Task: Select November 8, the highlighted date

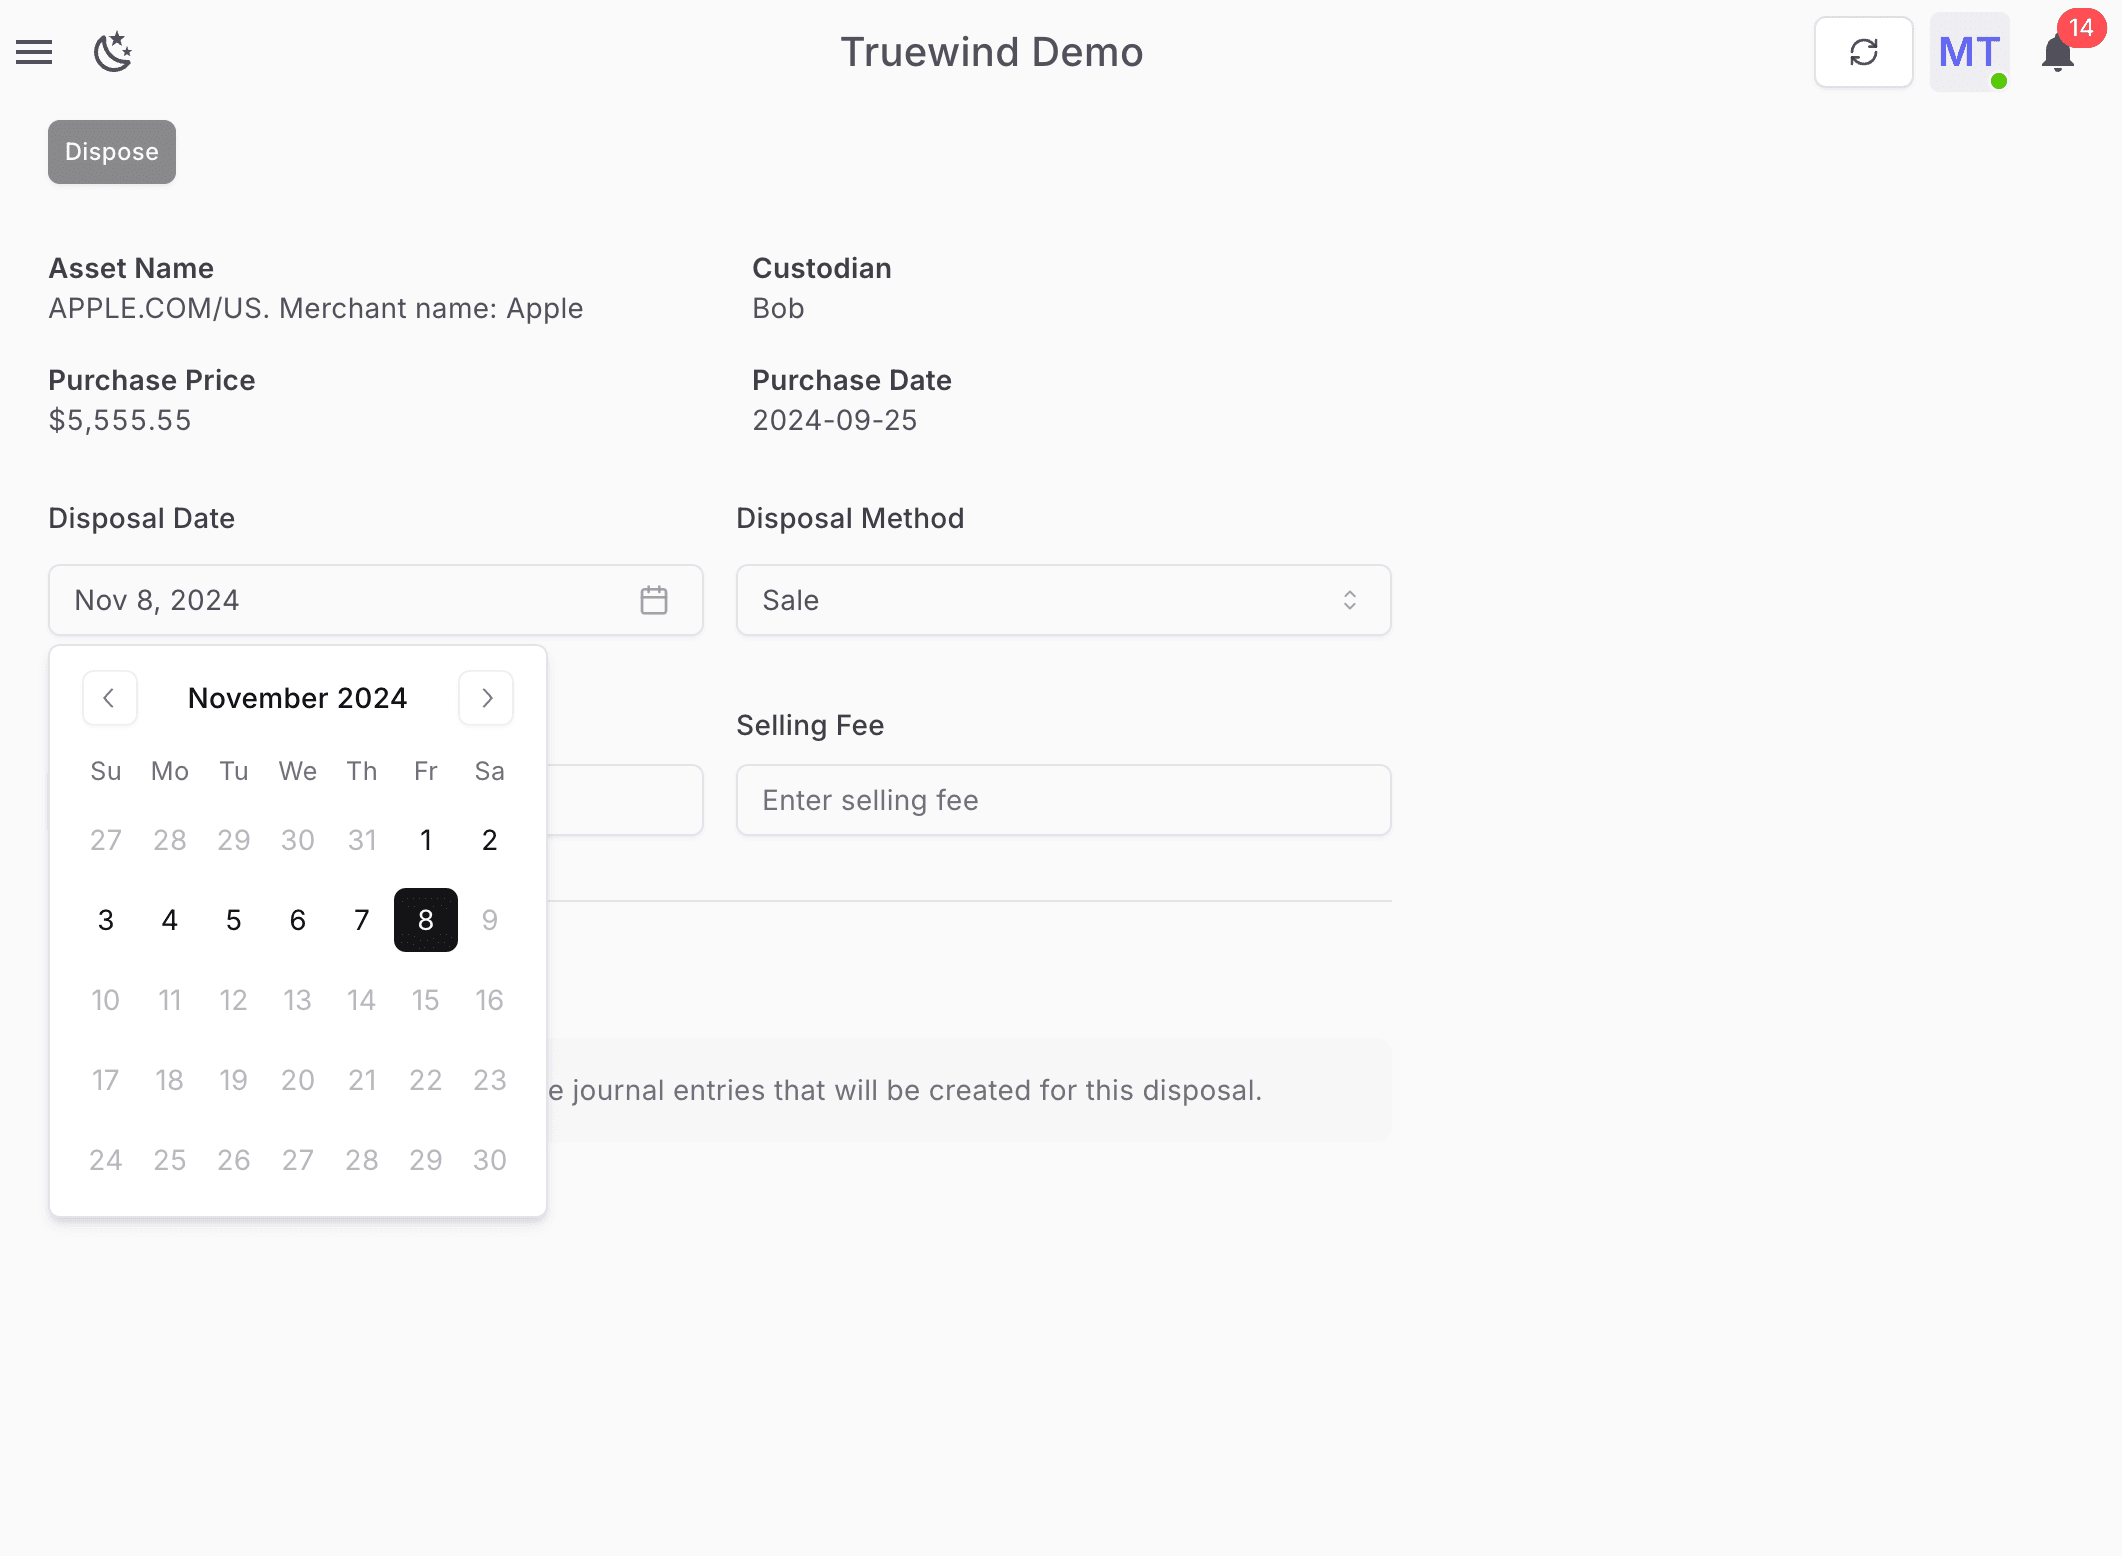Action: (425, 919)
